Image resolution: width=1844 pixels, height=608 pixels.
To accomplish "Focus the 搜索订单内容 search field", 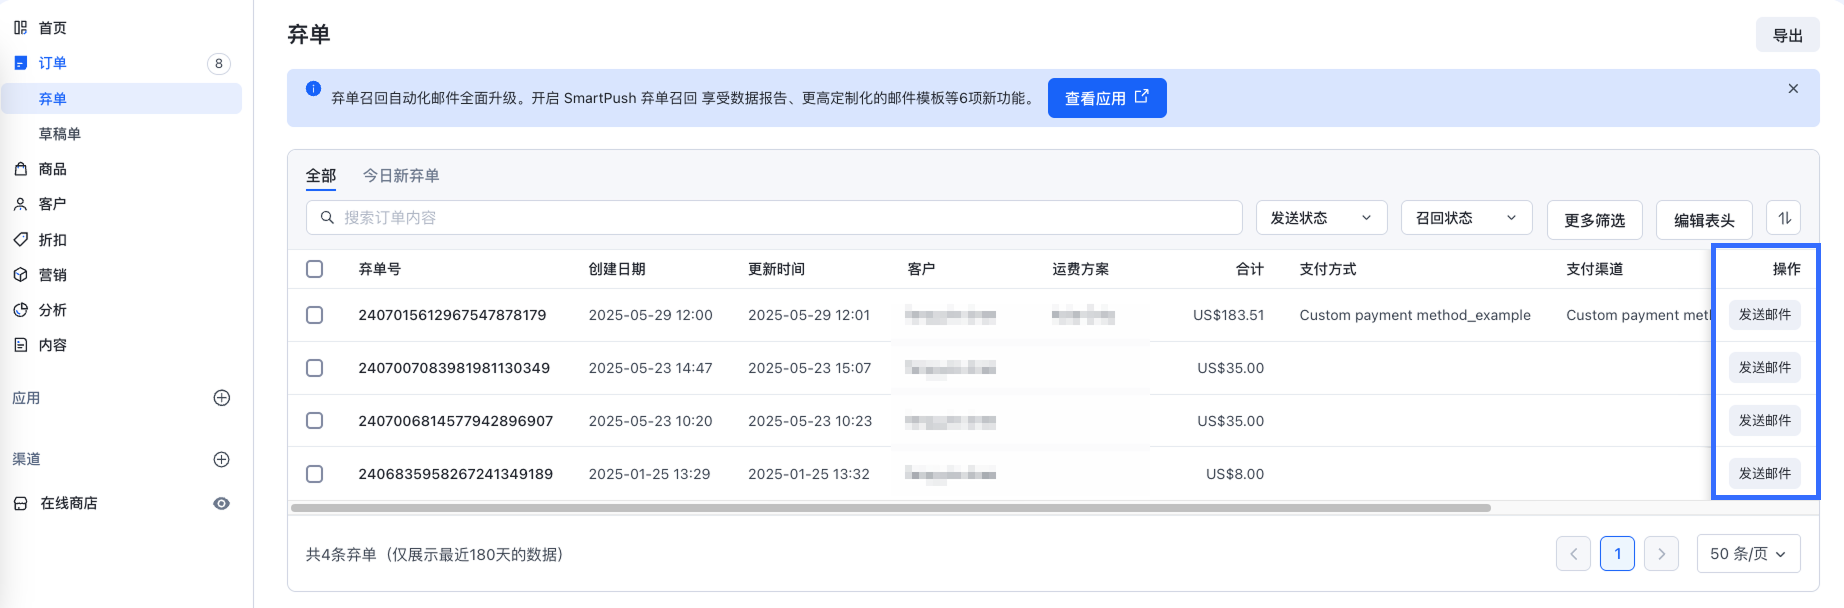I will (780, 218).
